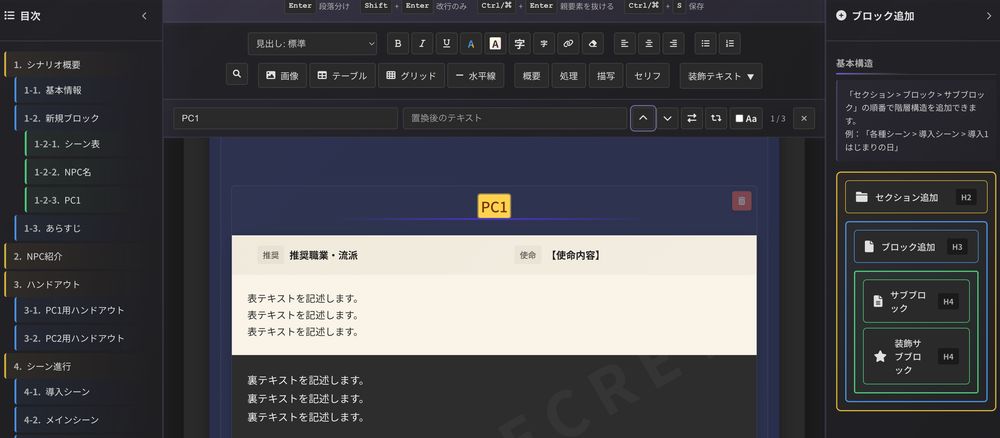Center align the text

(649, 43)
